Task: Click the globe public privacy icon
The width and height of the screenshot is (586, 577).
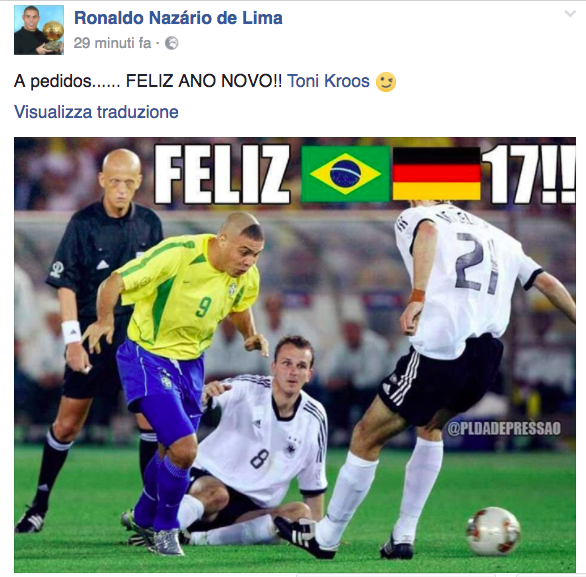Action: coord(172,43)
